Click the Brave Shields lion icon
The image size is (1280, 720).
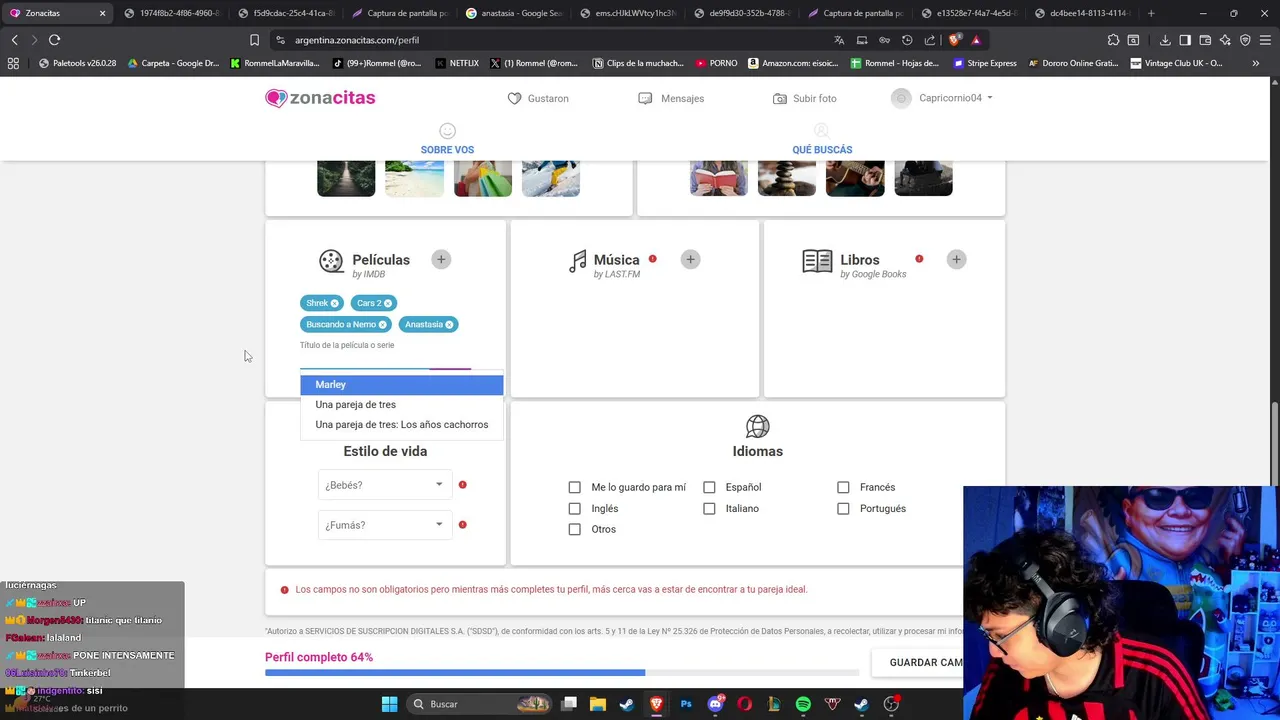[955, 40]
